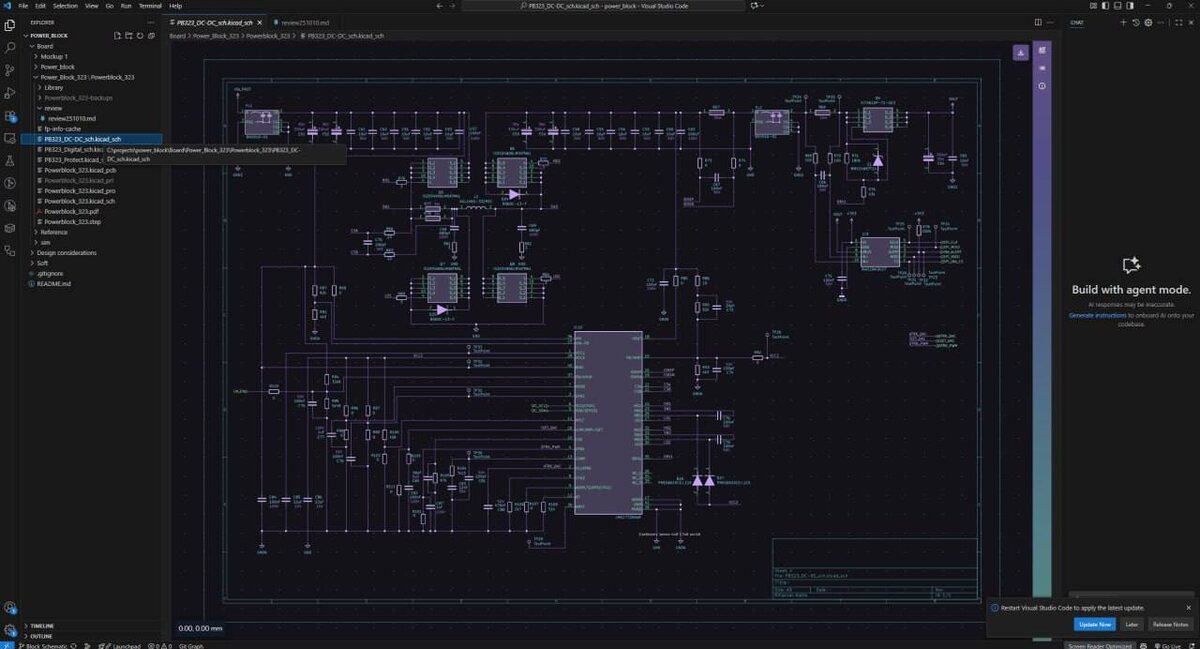This screenshot has width=1200, height=649.
Task: Open the Extensions view in activity bar
Action: pos(10,116)
